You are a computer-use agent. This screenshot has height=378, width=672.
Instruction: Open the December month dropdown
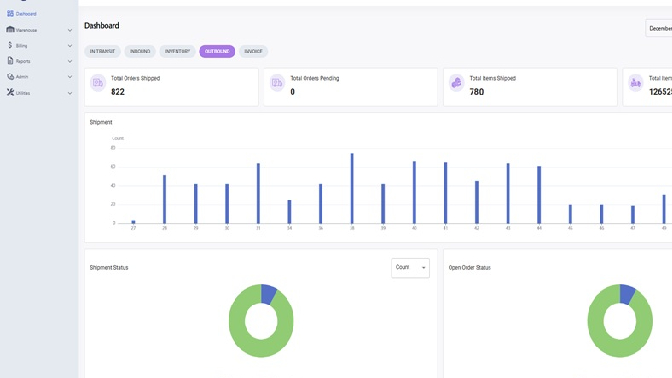tap(659, 28)
